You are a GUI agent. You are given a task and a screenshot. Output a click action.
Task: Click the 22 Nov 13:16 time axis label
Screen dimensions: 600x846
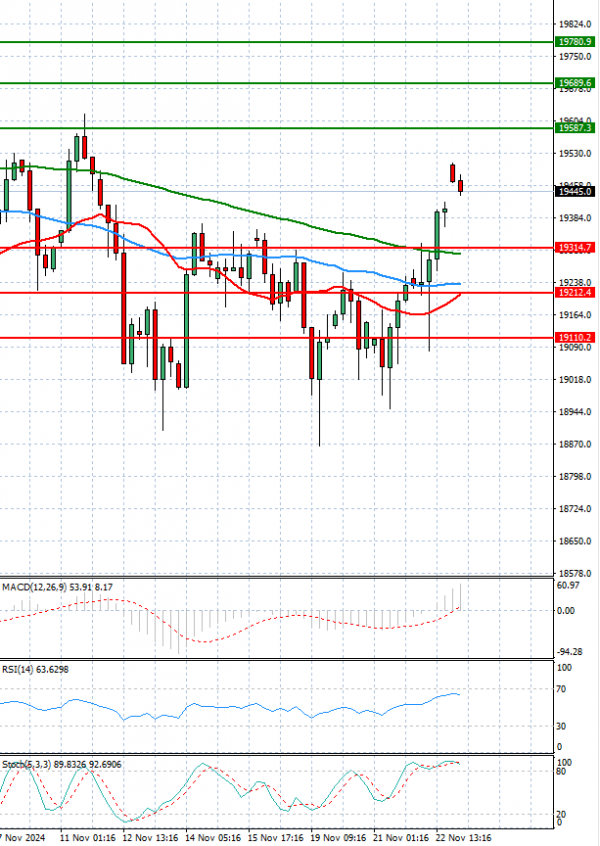(463, 838)
